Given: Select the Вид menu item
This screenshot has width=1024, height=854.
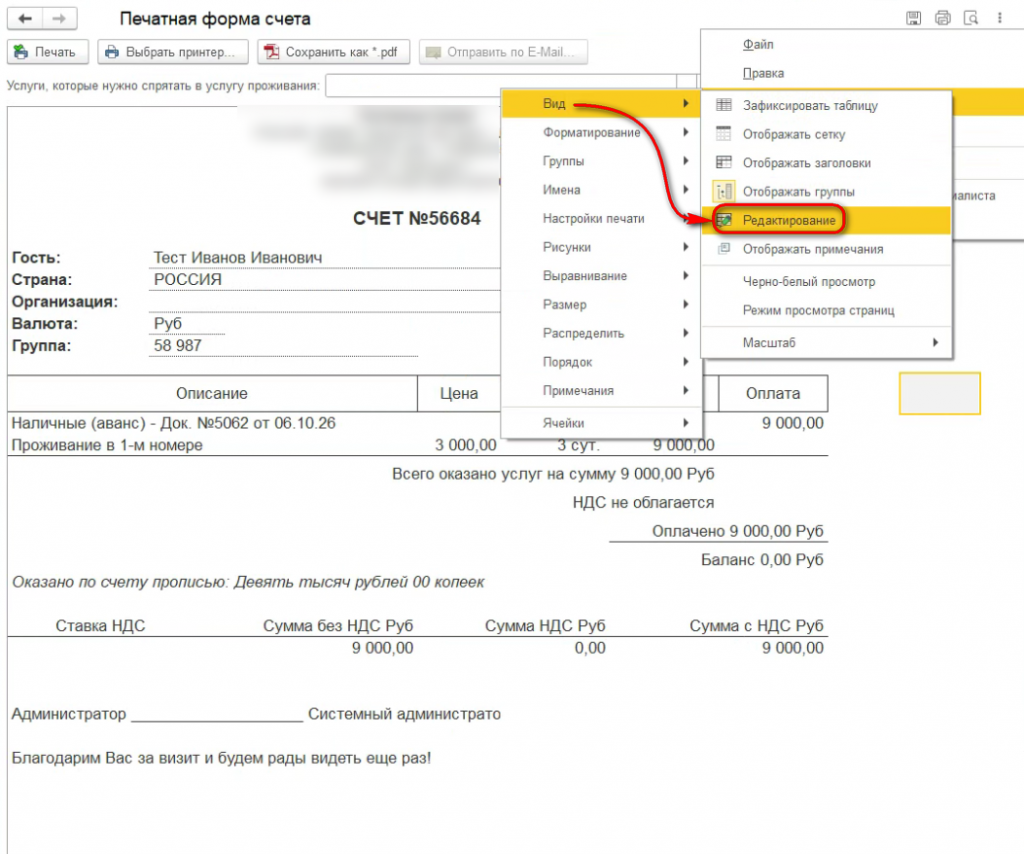Looking at the screenshot, I should pyautogui.click(x=601, y=104).
